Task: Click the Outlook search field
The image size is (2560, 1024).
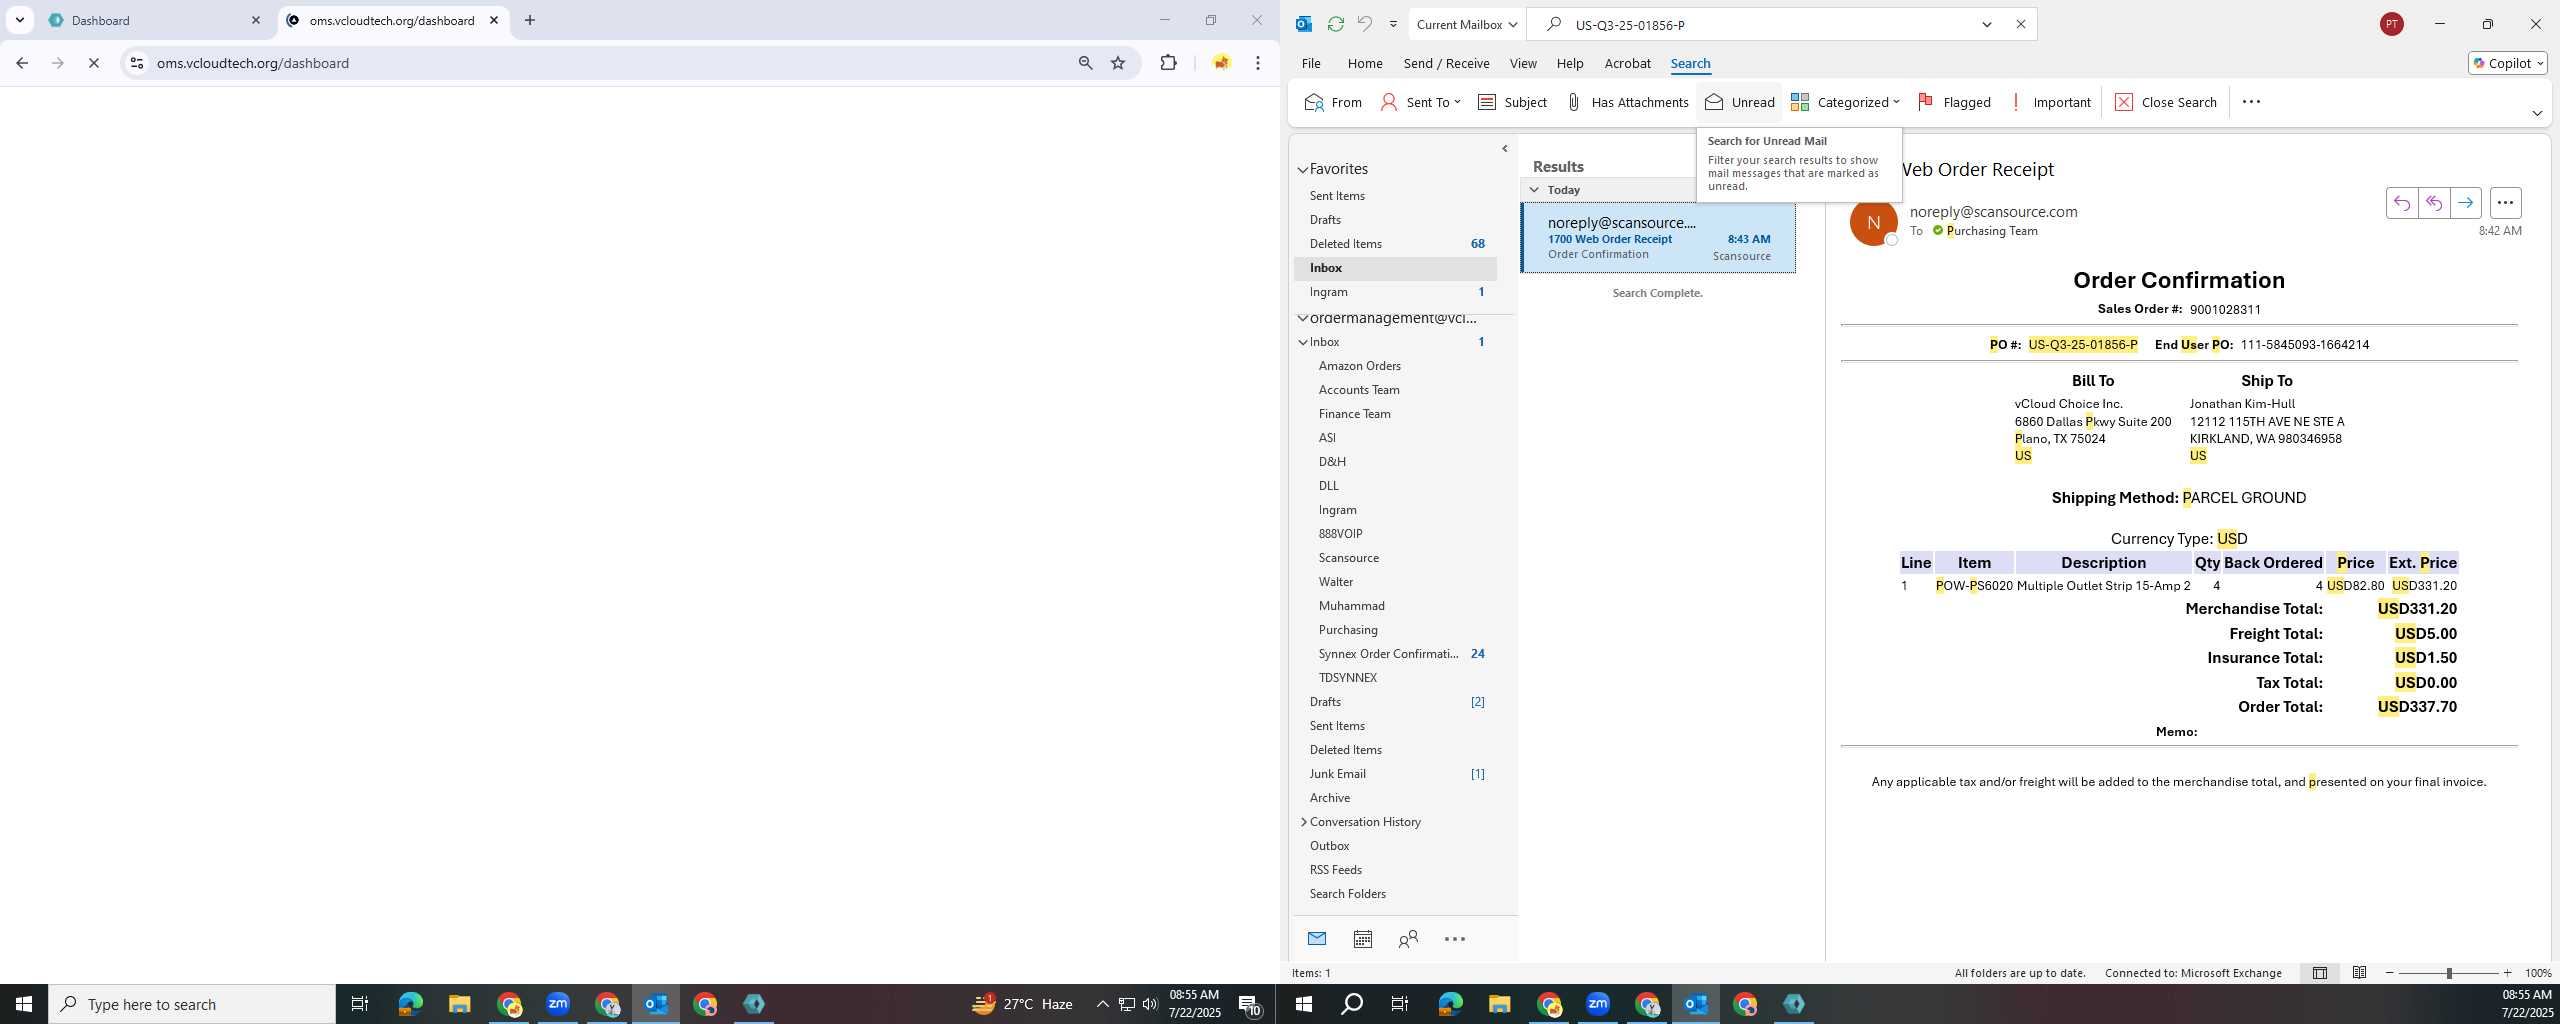Action: (x=1770, y=25)
